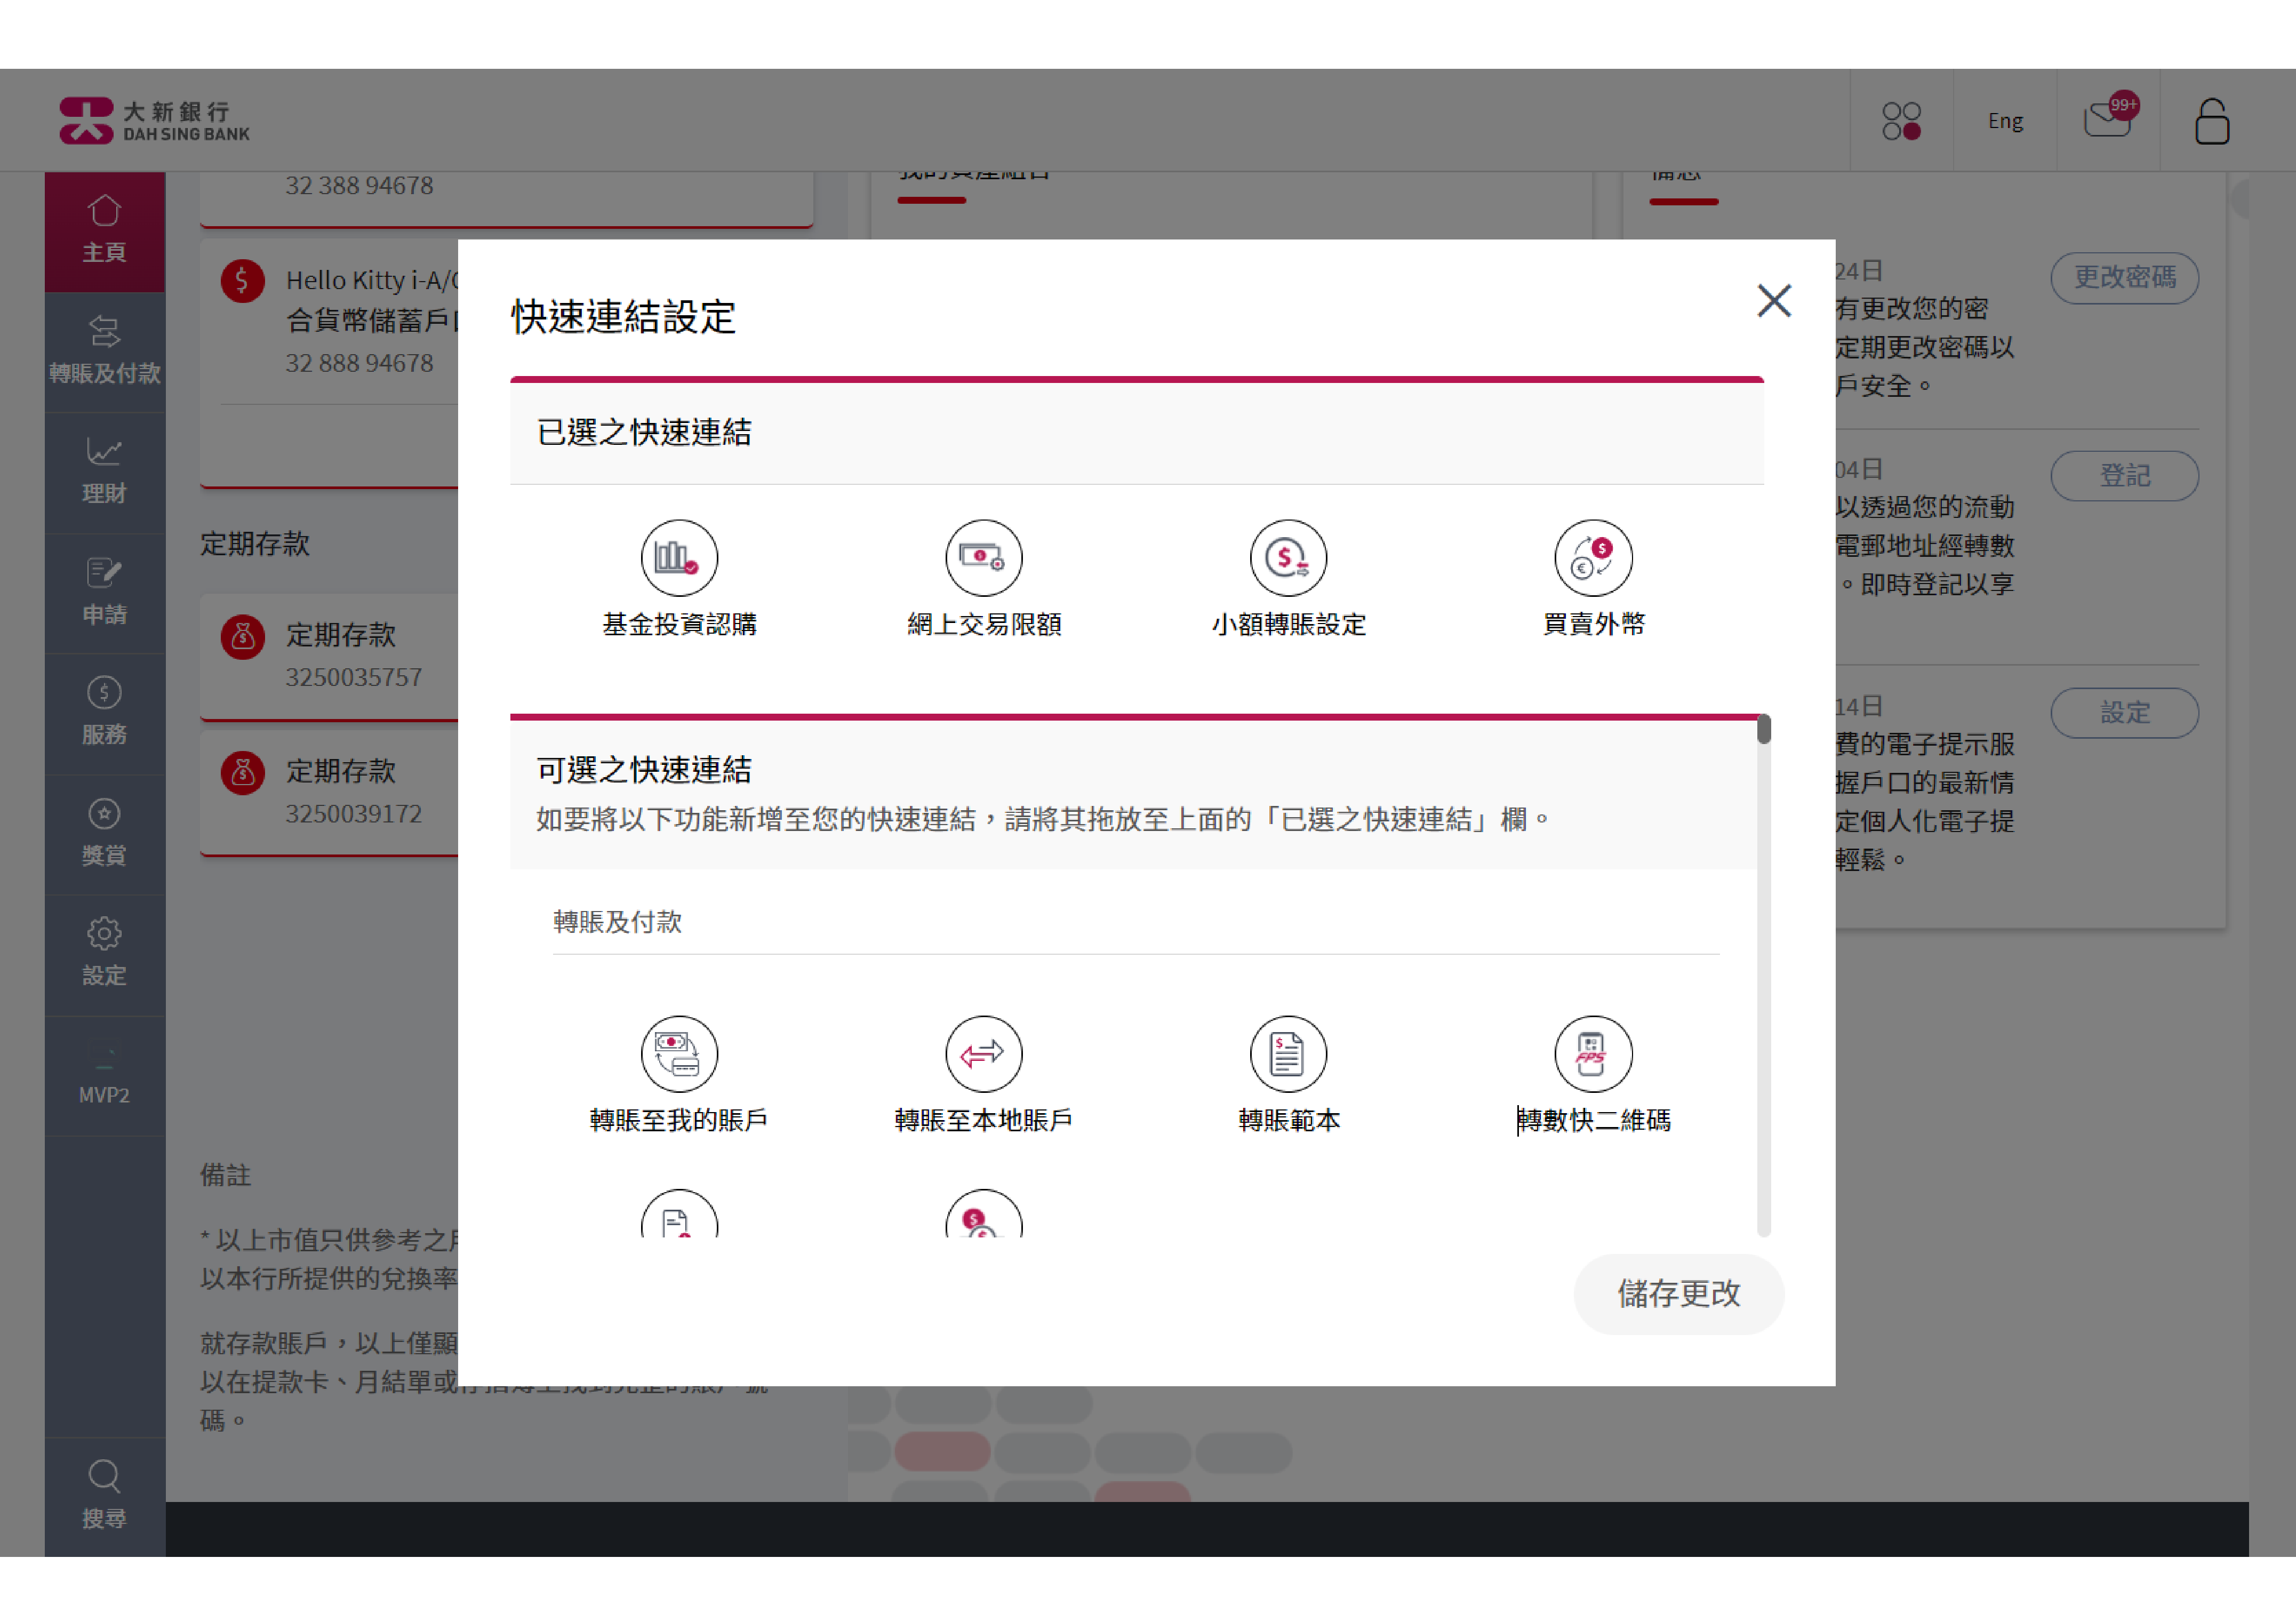The image size is (2296, 1606).
Task: Click the 基金投資認購 quick link icon
Action: point(679,557)
